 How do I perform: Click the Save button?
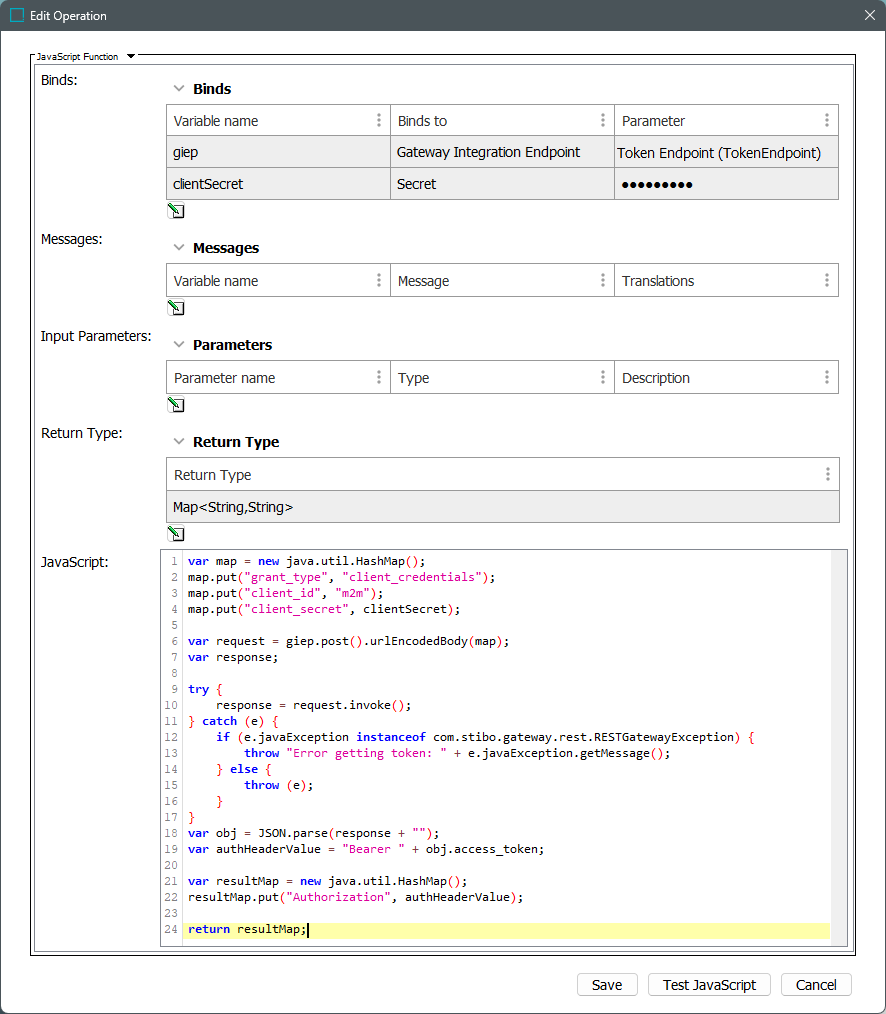pyautogui.click(x=607, y=985)
